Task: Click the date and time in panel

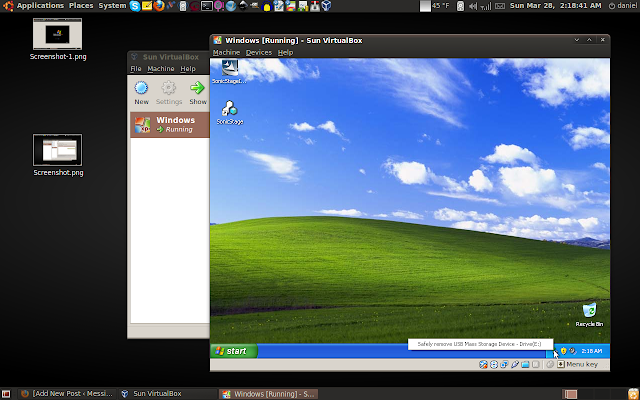Action: [556, 6]
